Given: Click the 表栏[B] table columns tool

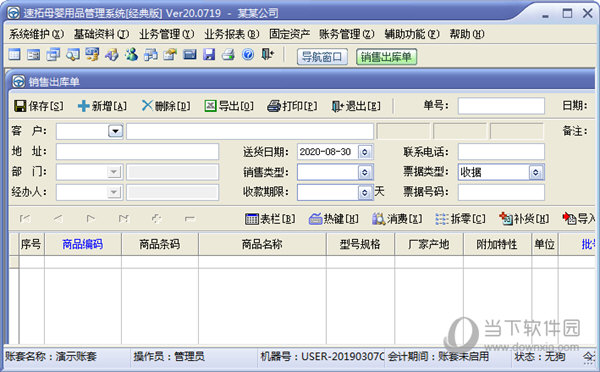Looking at the screenshot, I should click(270, 219).
